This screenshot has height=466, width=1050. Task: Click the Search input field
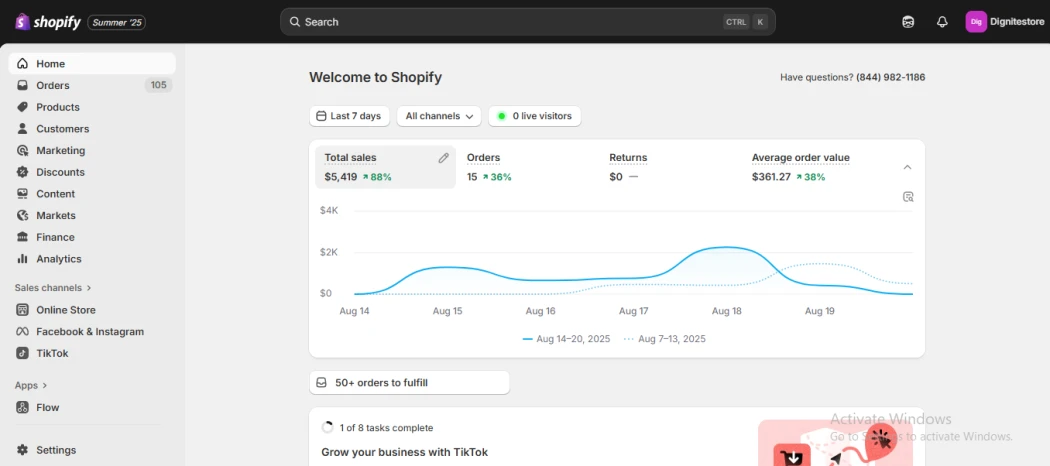tap(528, 22)
